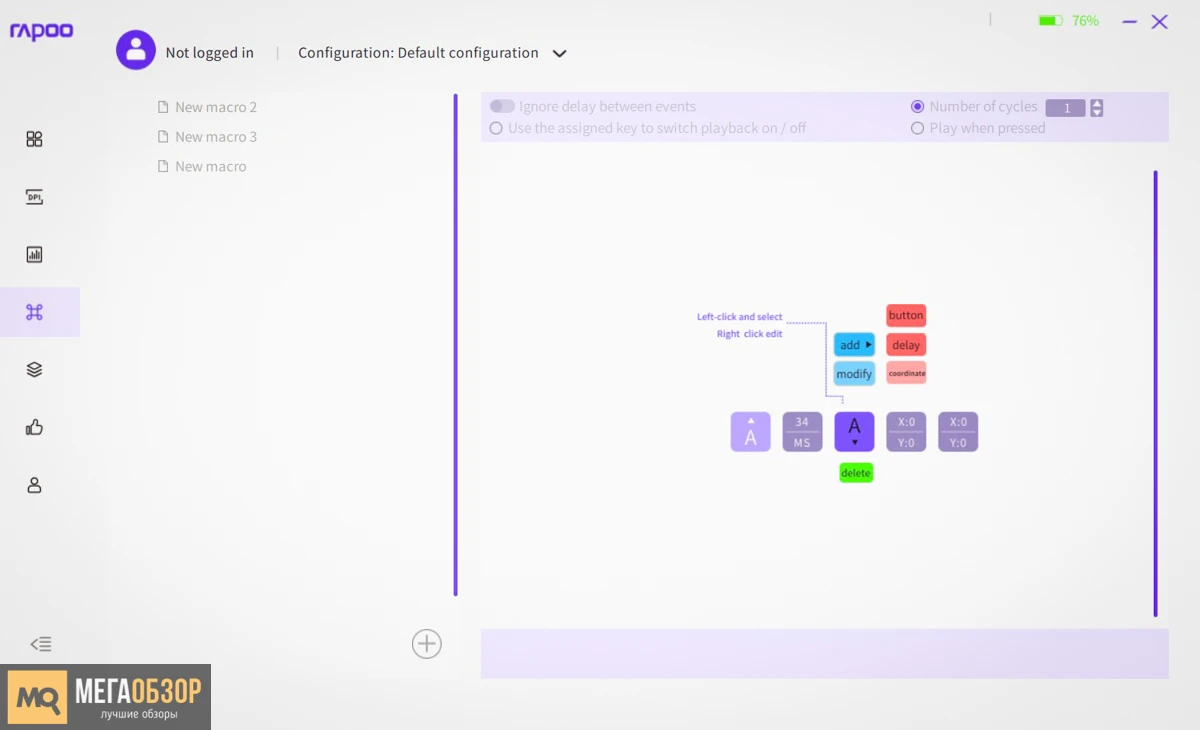Click the cycles count stepper arrows

tap(1097, 108)
